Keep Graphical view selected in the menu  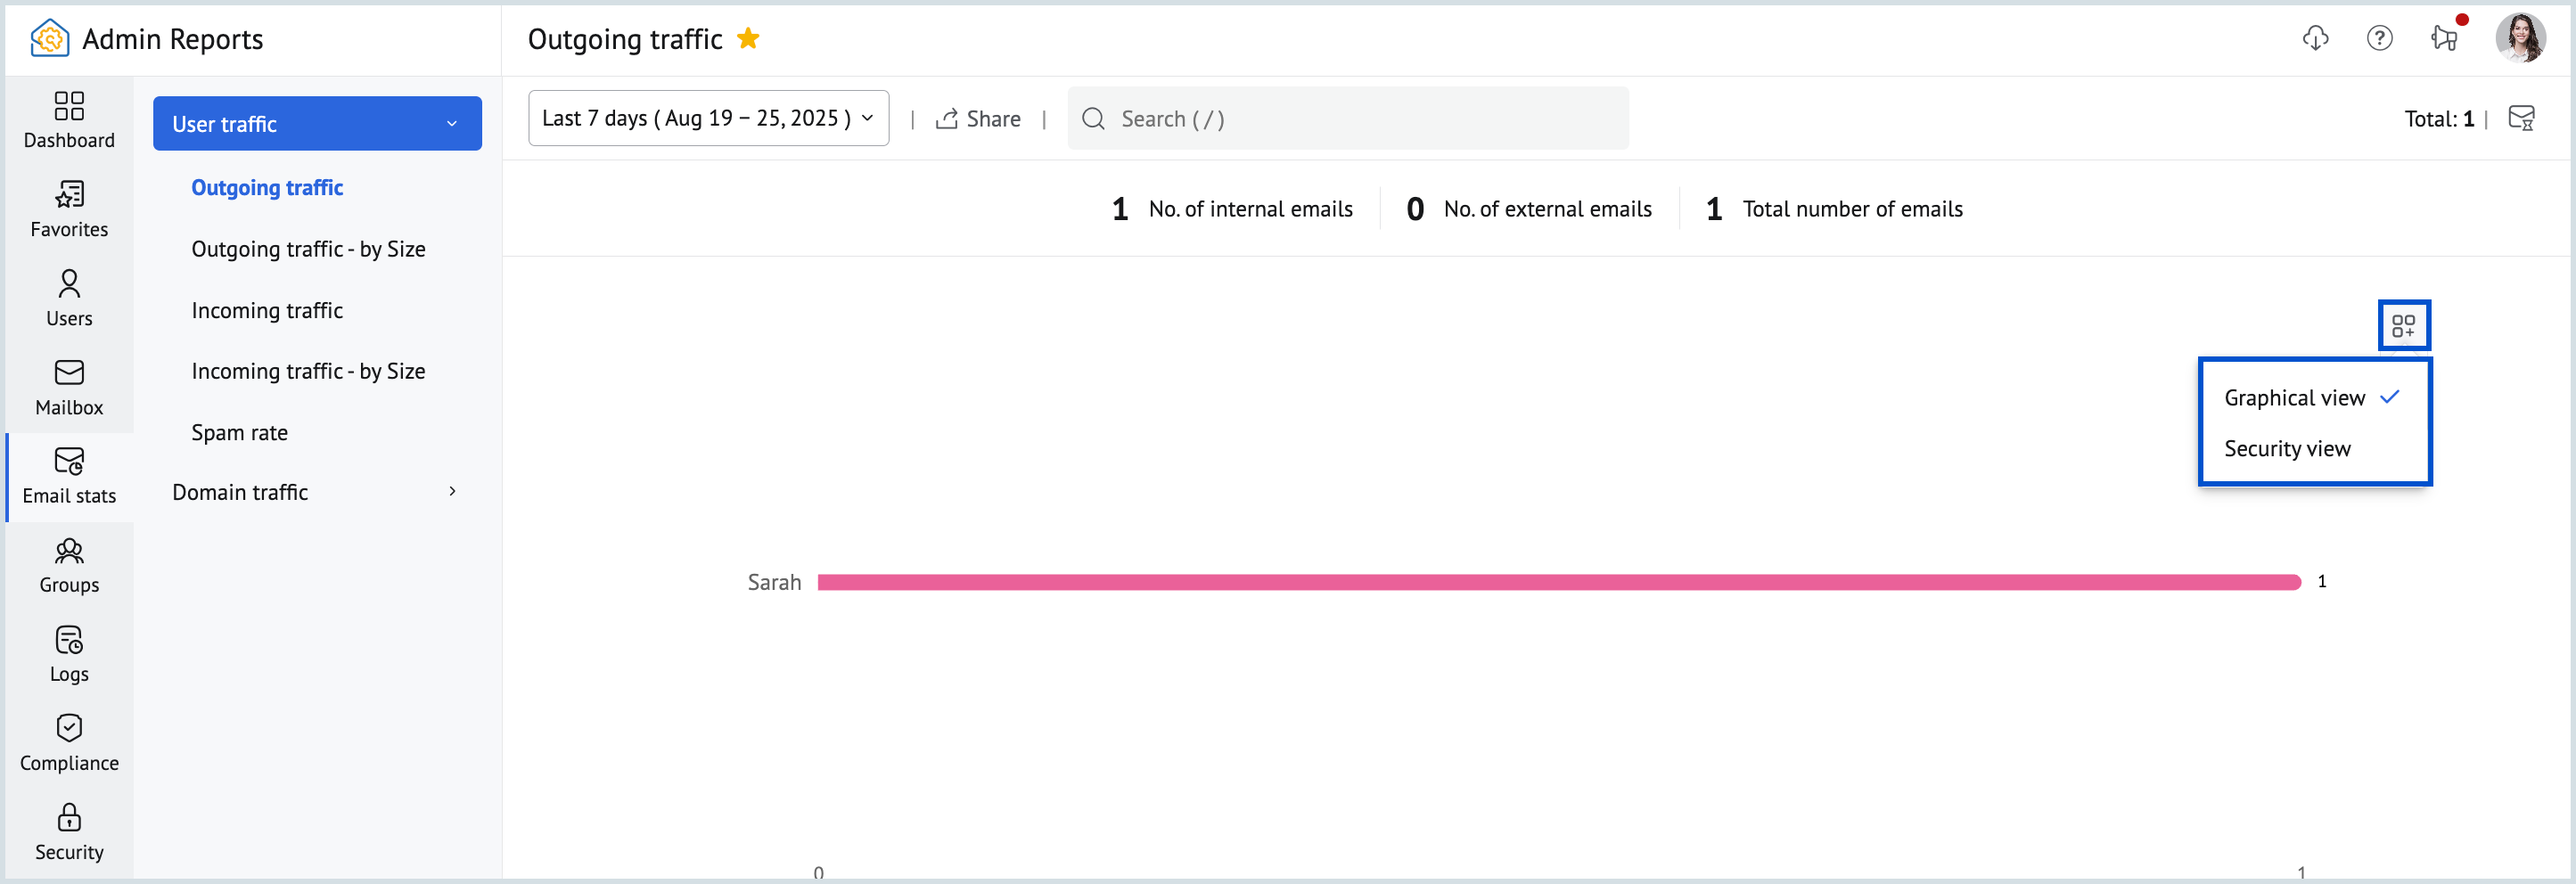pos(2293,397)
